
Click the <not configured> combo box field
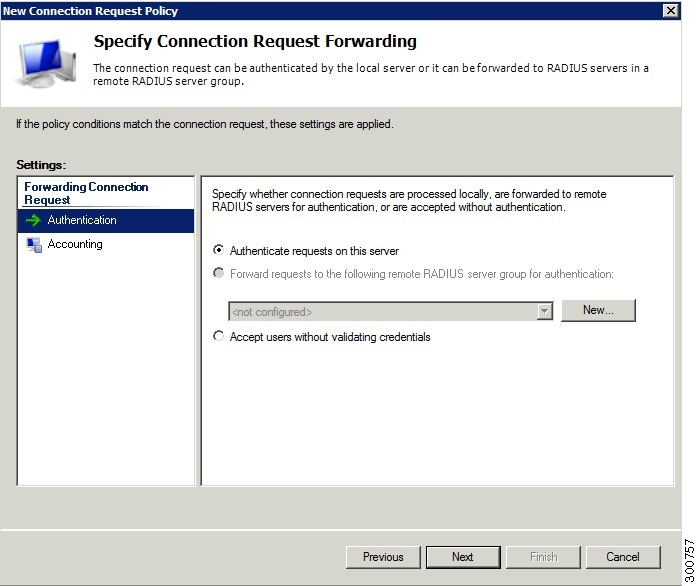point(391,312)
